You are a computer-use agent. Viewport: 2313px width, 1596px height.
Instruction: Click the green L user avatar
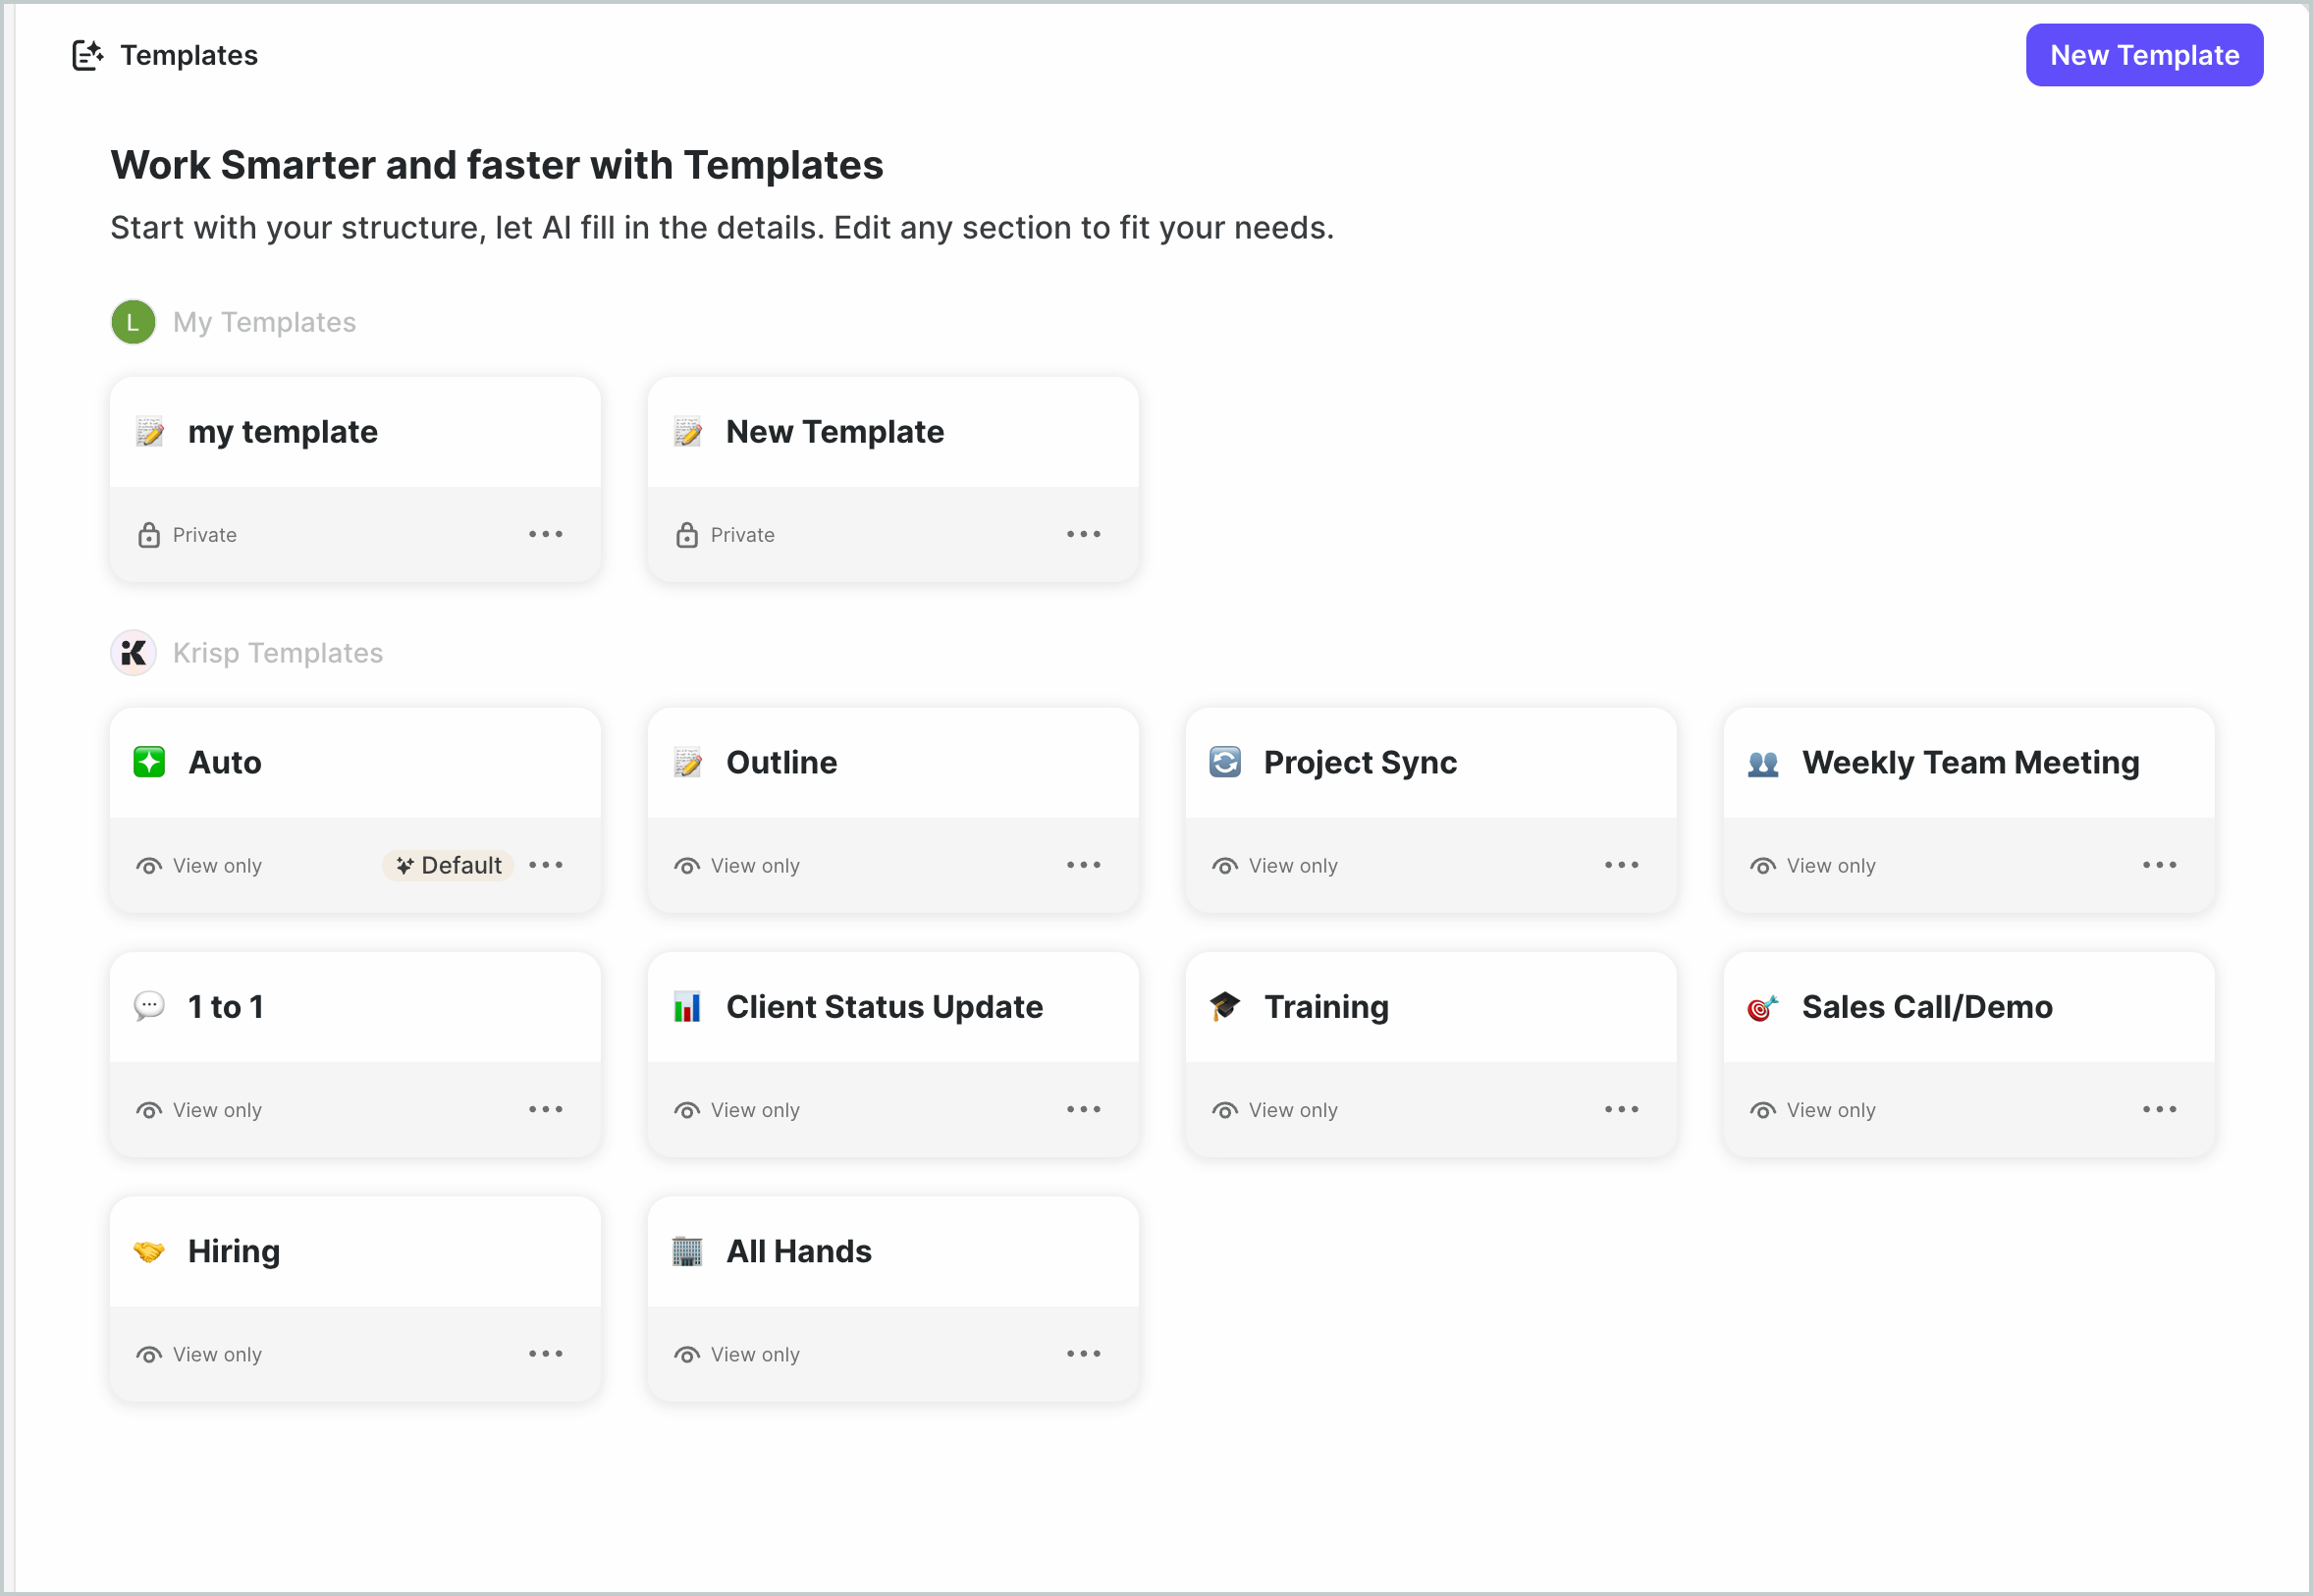133,322
